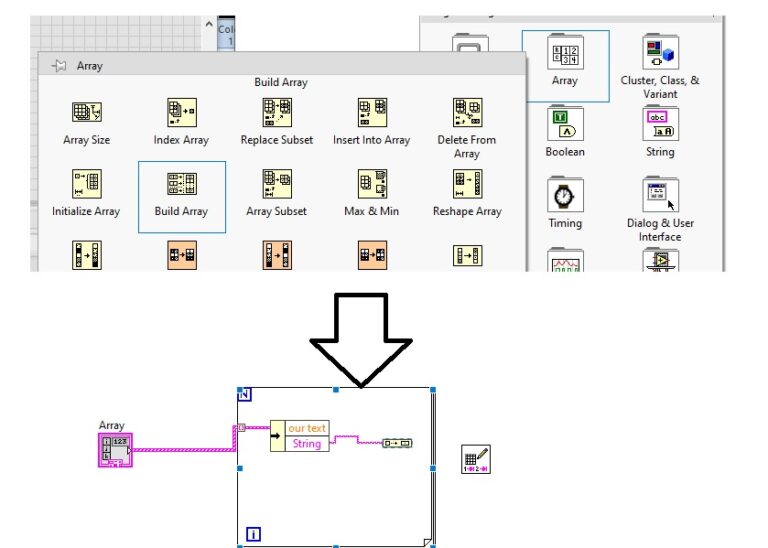This screenshot has width=768, height=548.
Task: Select the Initialize Array function
Action: (87, 184)
